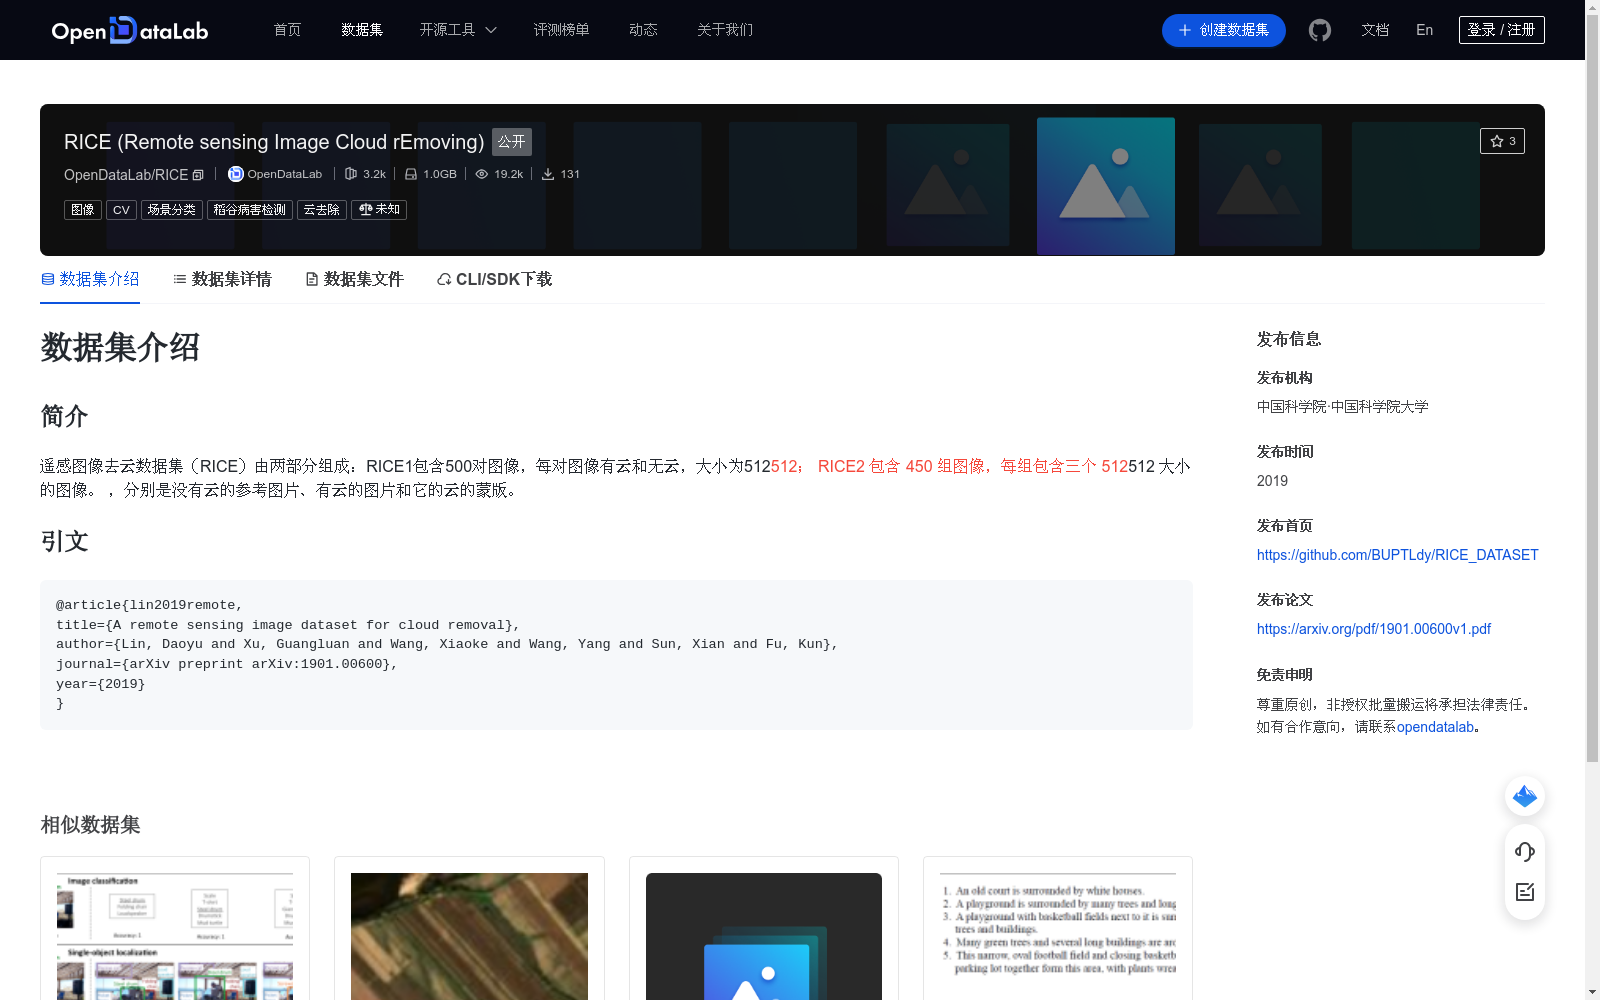Open the GitHub RICE_DATASET homepage link
This screenshot has width=1600, height=1000.
tap(1398, 555)
